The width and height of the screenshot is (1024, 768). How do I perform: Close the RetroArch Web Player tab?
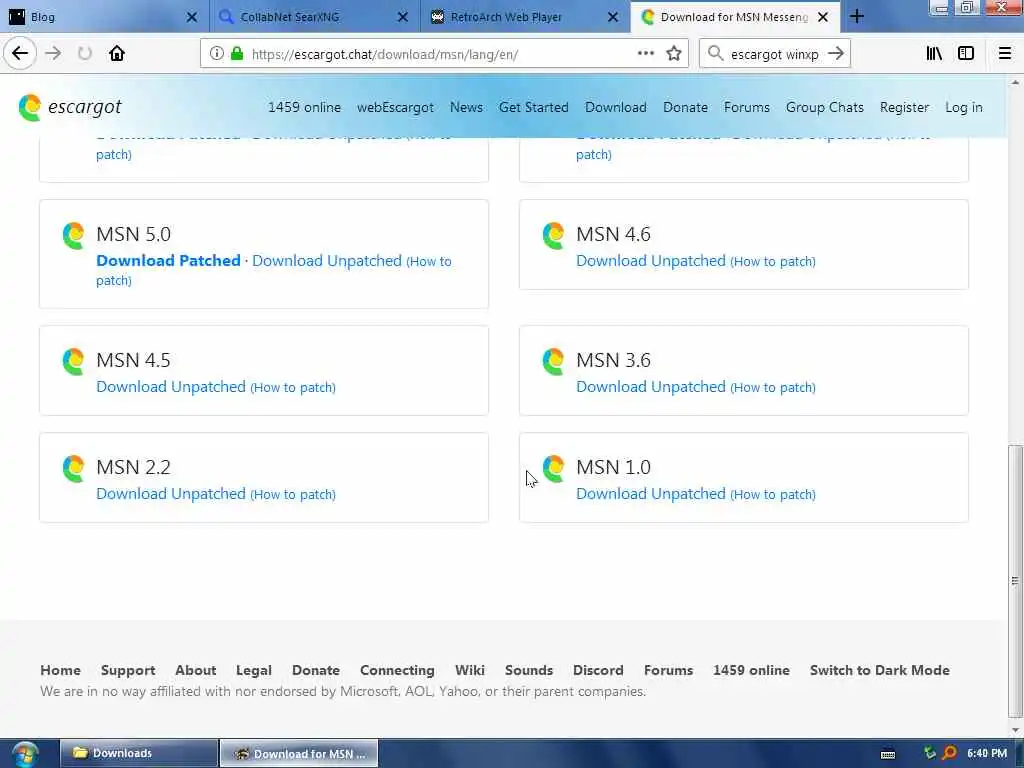click(x=613, y=17)
